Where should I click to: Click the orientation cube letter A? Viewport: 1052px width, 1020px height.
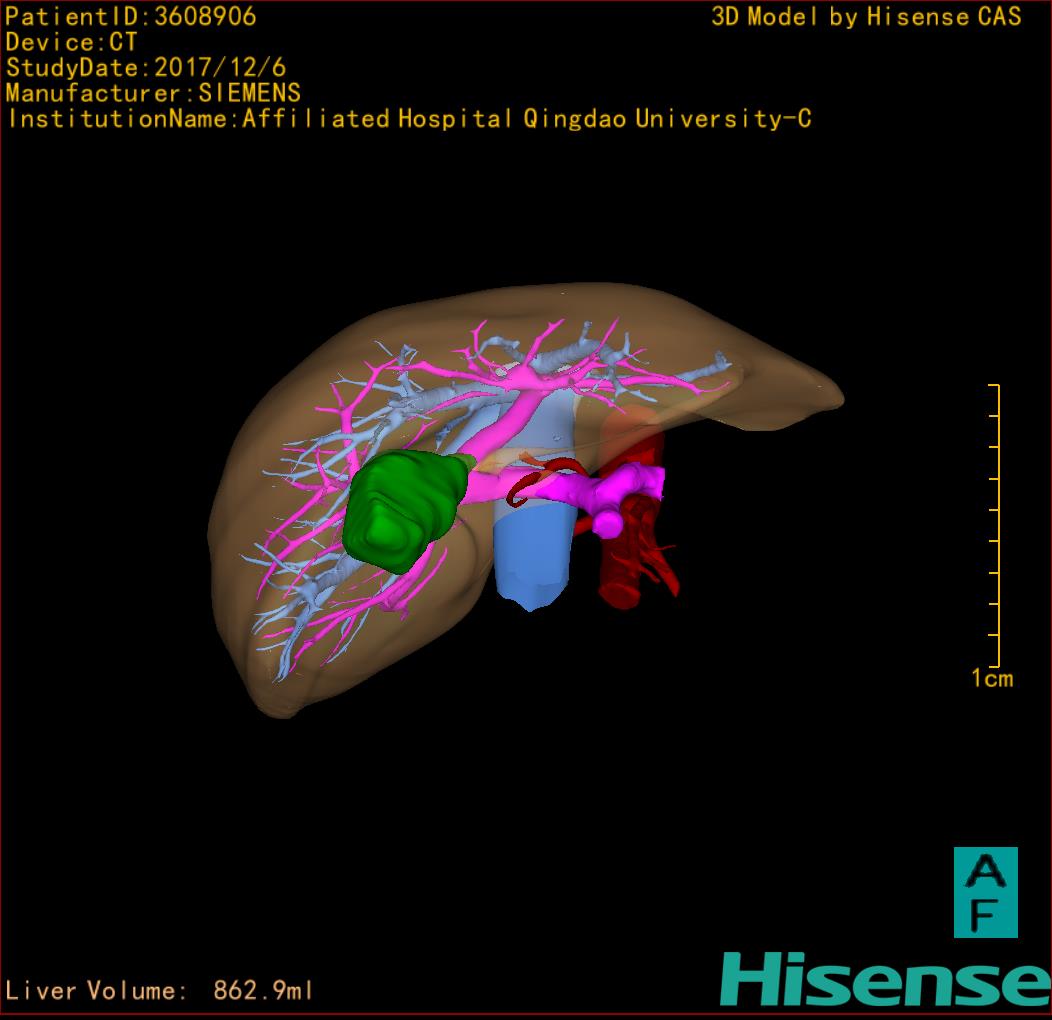(x=985, y=872)
